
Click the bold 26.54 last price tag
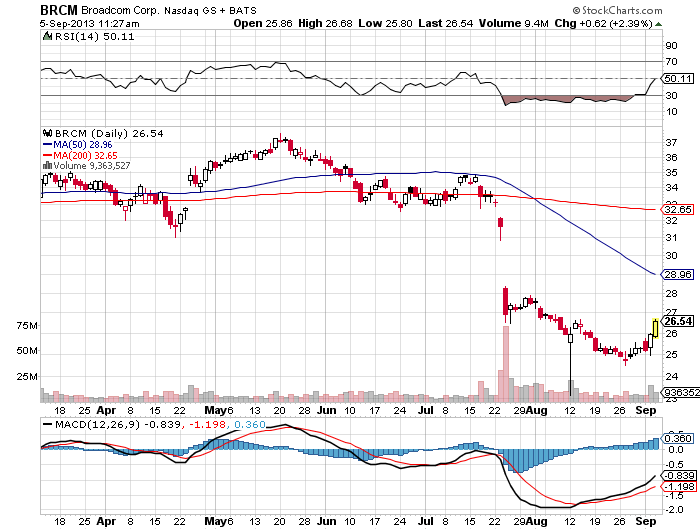click(x=678, y=321)
